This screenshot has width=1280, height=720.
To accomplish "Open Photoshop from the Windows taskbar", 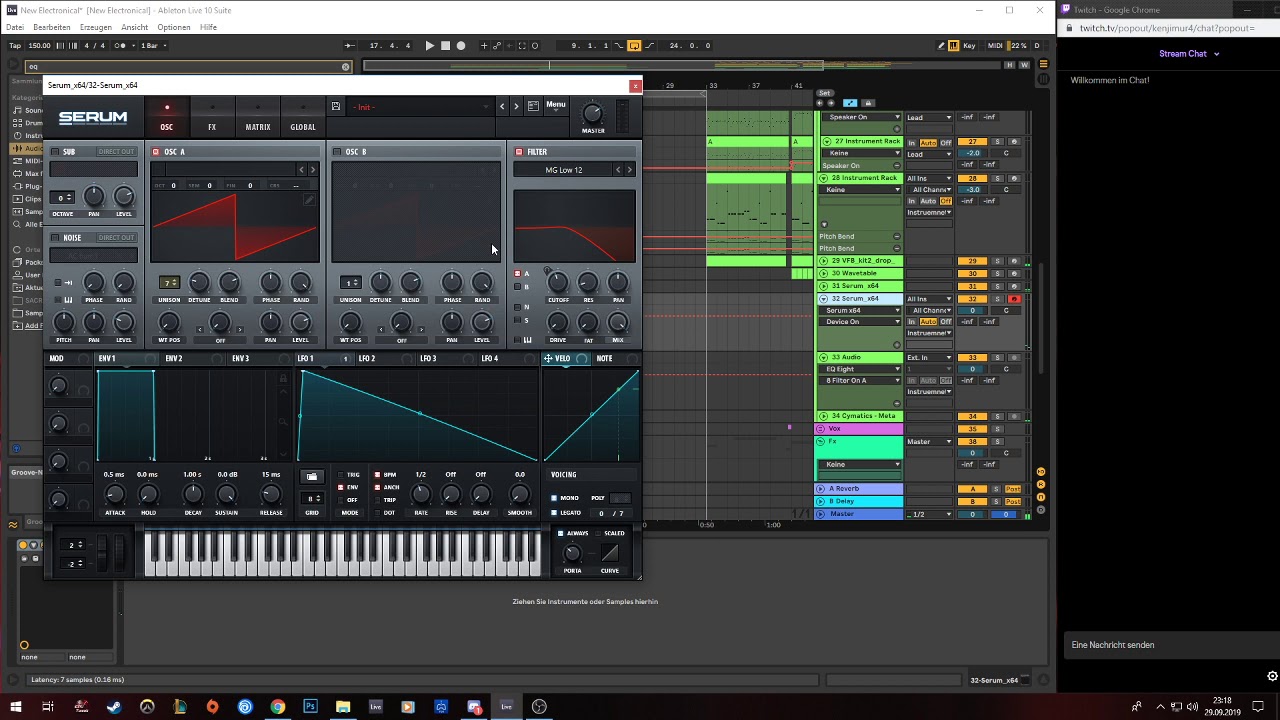I will pos(310,707).
